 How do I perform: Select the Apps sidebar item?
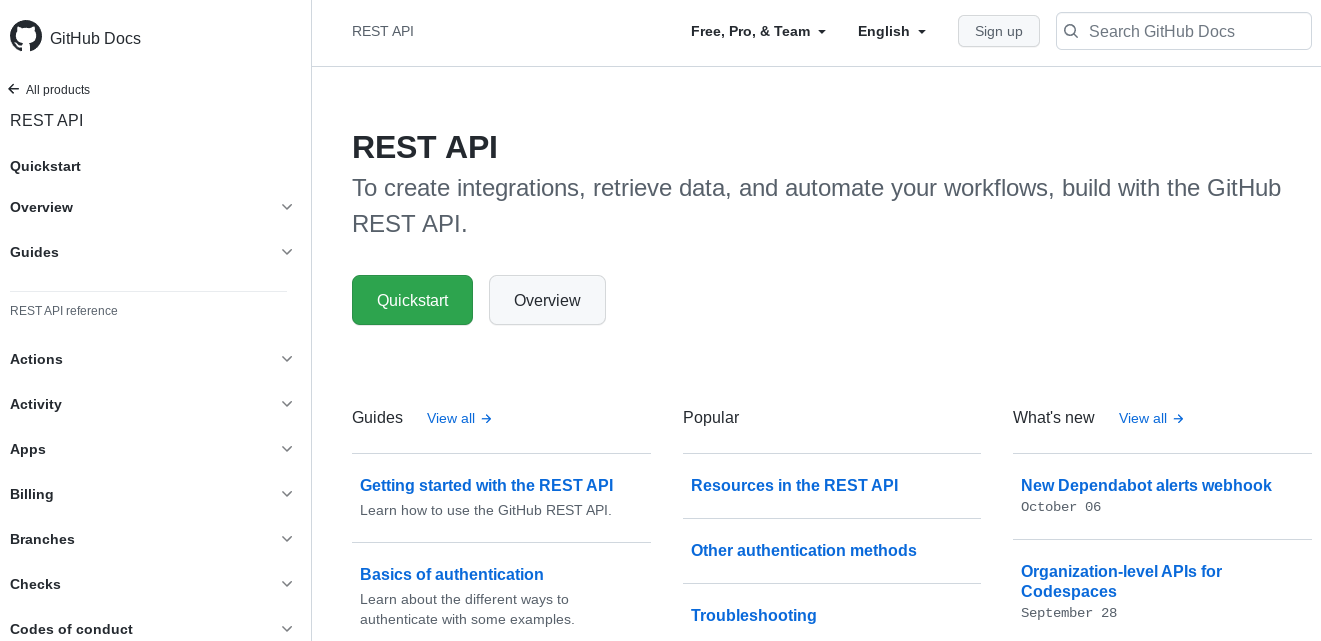(x=28, y=449)
